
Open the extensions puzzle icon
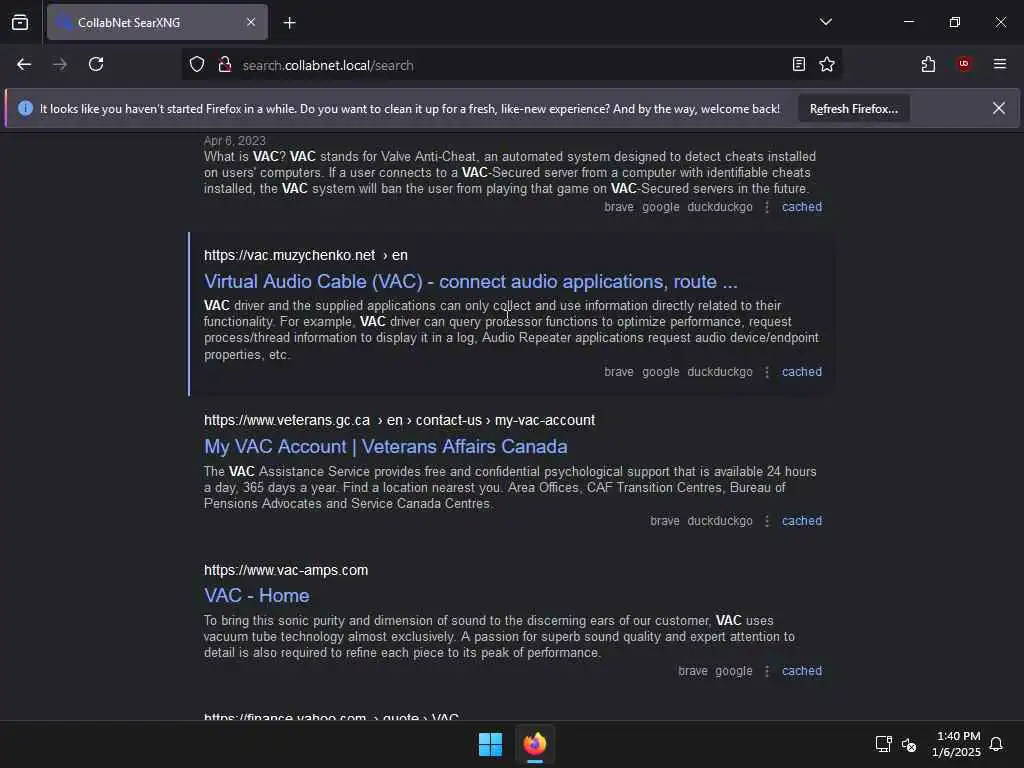(x=928, y=64)
